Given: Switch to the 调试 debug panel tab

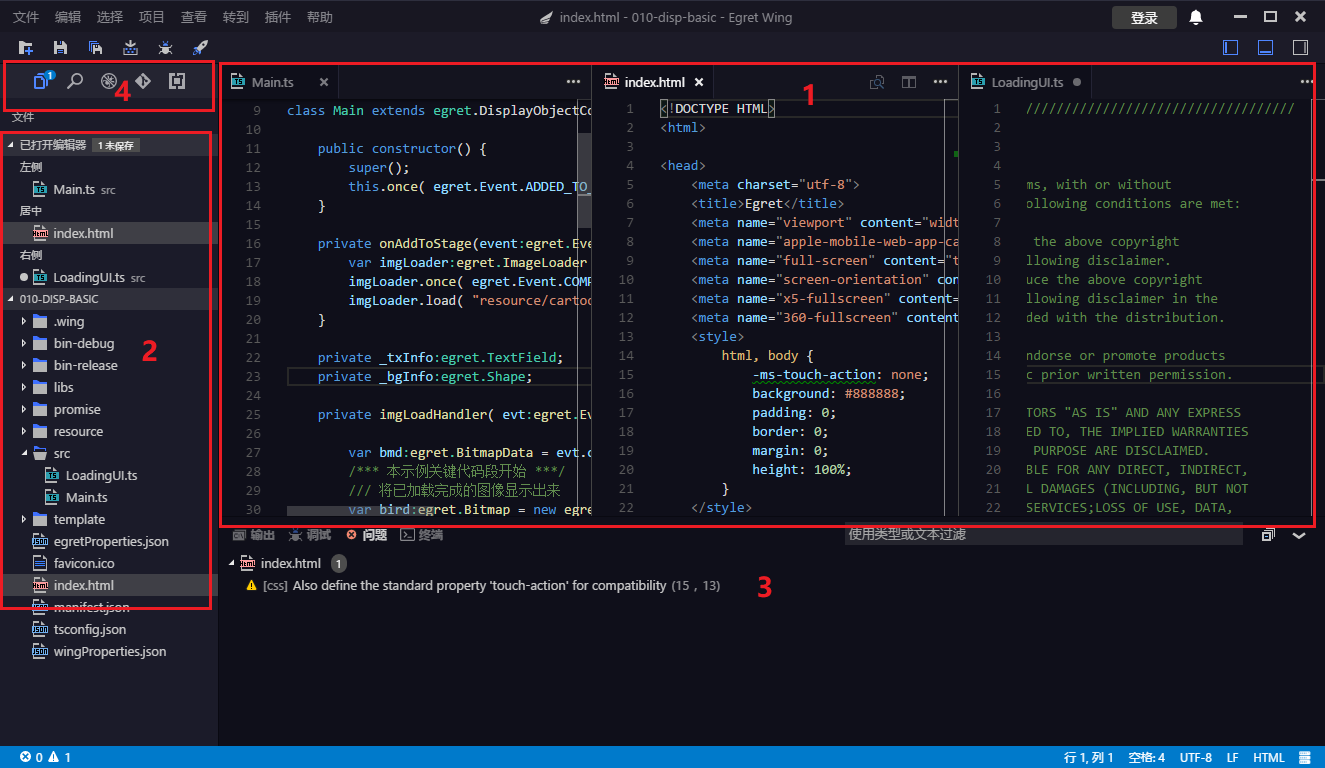Looking at the screenshot, I should [x=309, y=535].
